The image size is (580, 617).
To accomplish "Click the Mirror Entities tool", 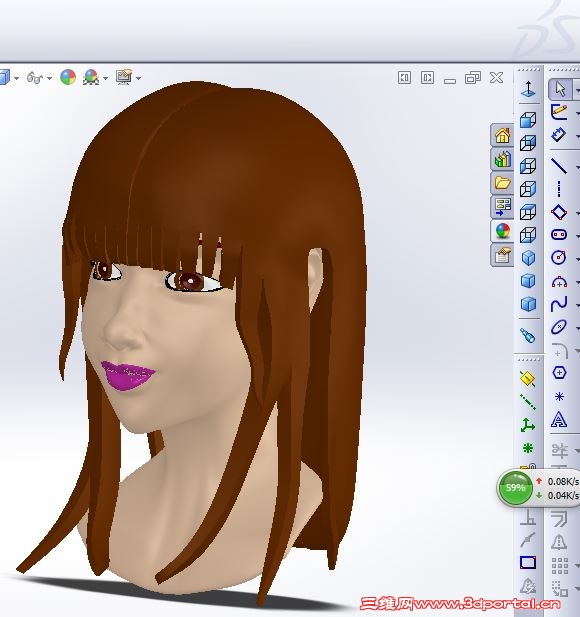I will point(559,542).
